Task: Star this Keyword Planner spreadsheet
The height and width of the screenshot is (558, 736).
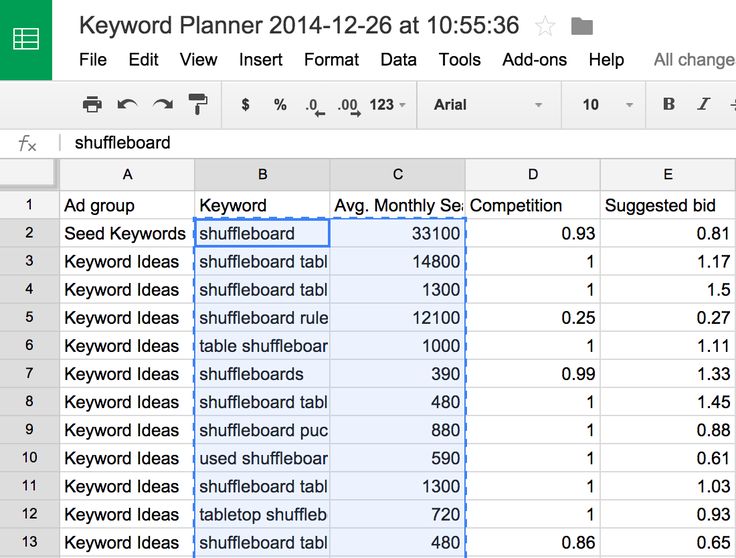Action: (545, 26)
